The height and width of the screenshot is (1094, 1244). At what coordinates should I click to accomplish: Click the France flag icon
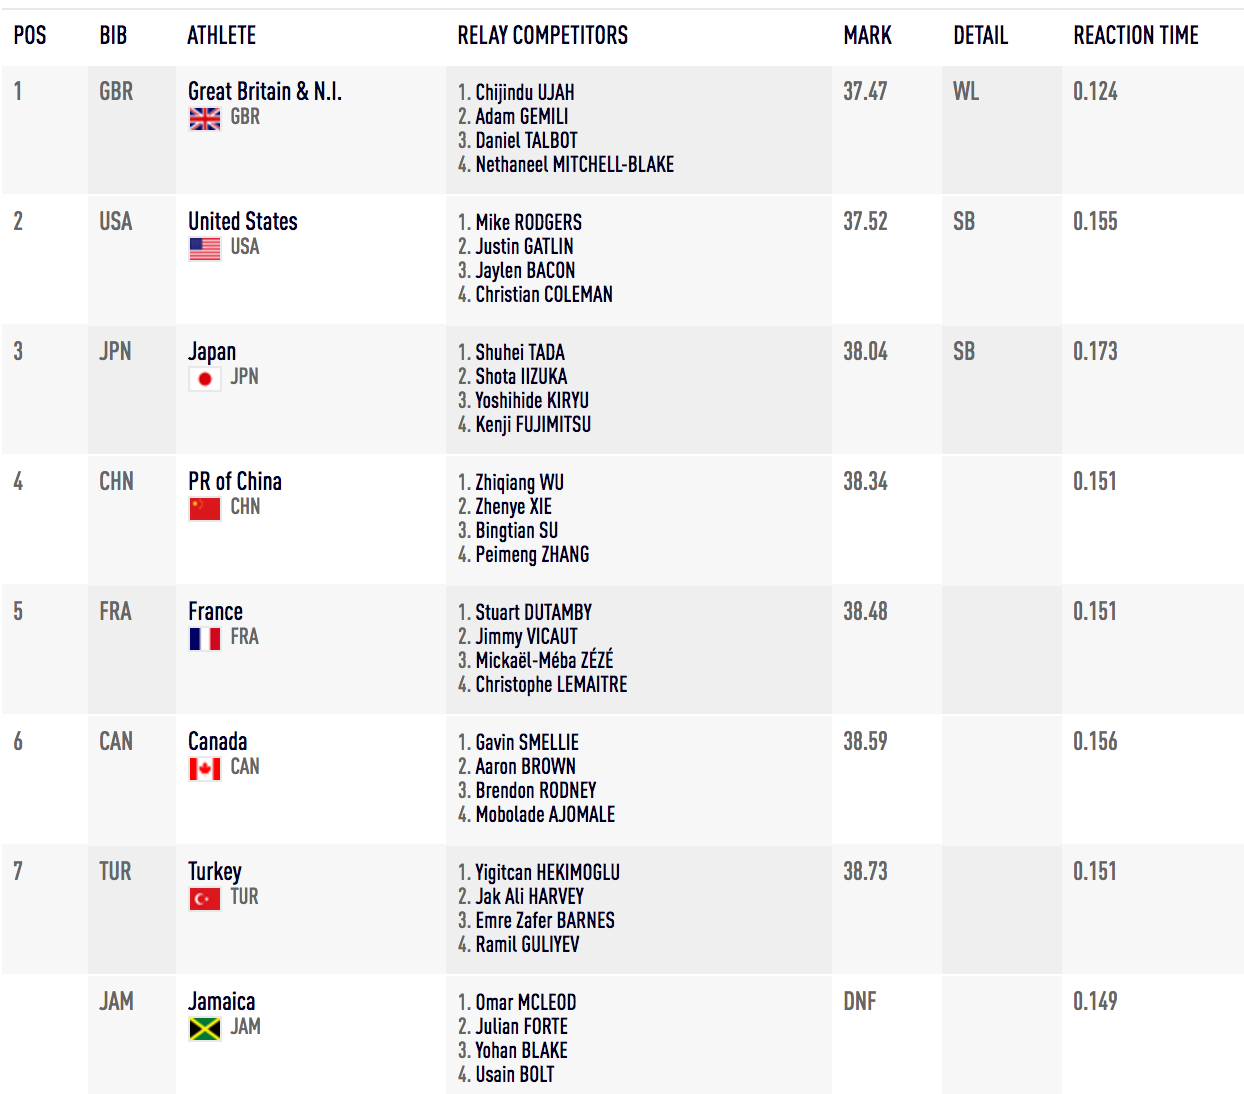[x=205, y=639]
